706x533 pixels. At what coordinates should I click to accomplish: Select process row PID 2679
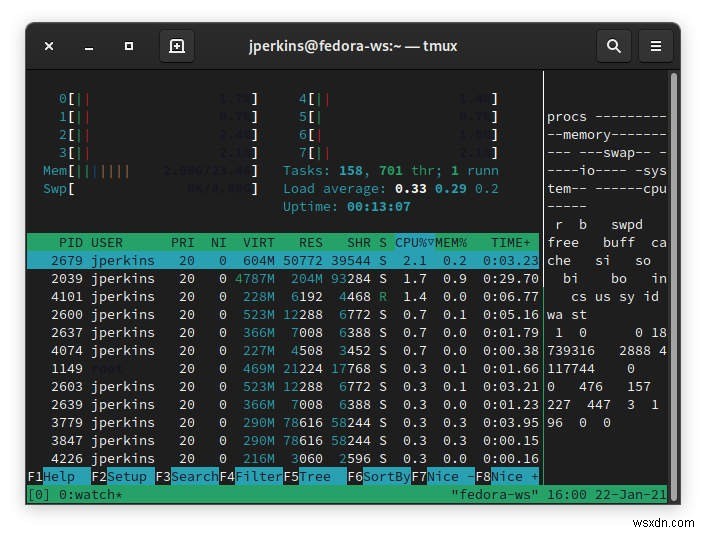pyautogui.click(x=283, y=261)
